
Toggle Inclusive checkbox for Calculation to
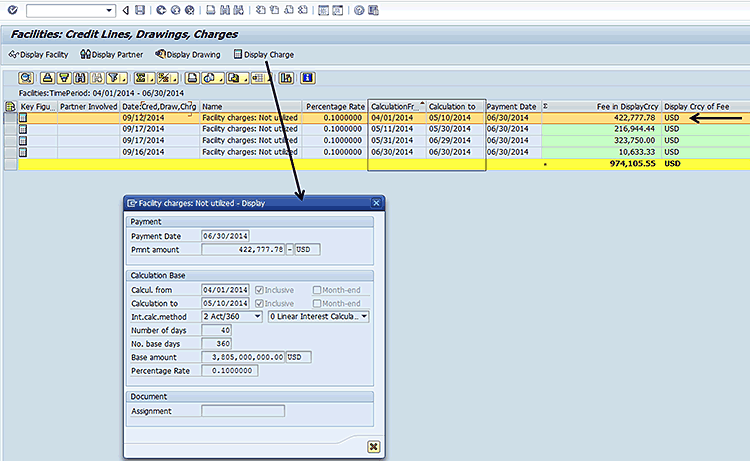click(x=259, y=303)
